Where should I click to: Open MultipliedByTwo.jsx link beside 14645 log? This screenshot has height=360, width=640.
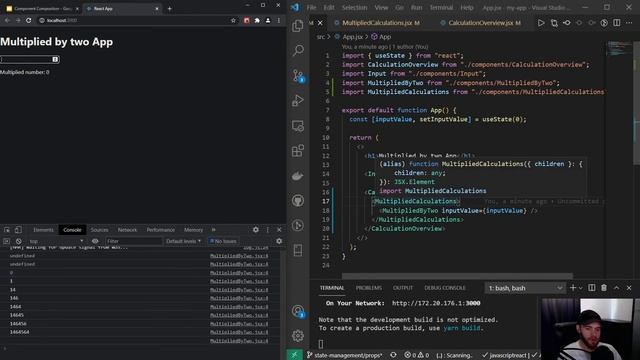click(x=239, y=315)
